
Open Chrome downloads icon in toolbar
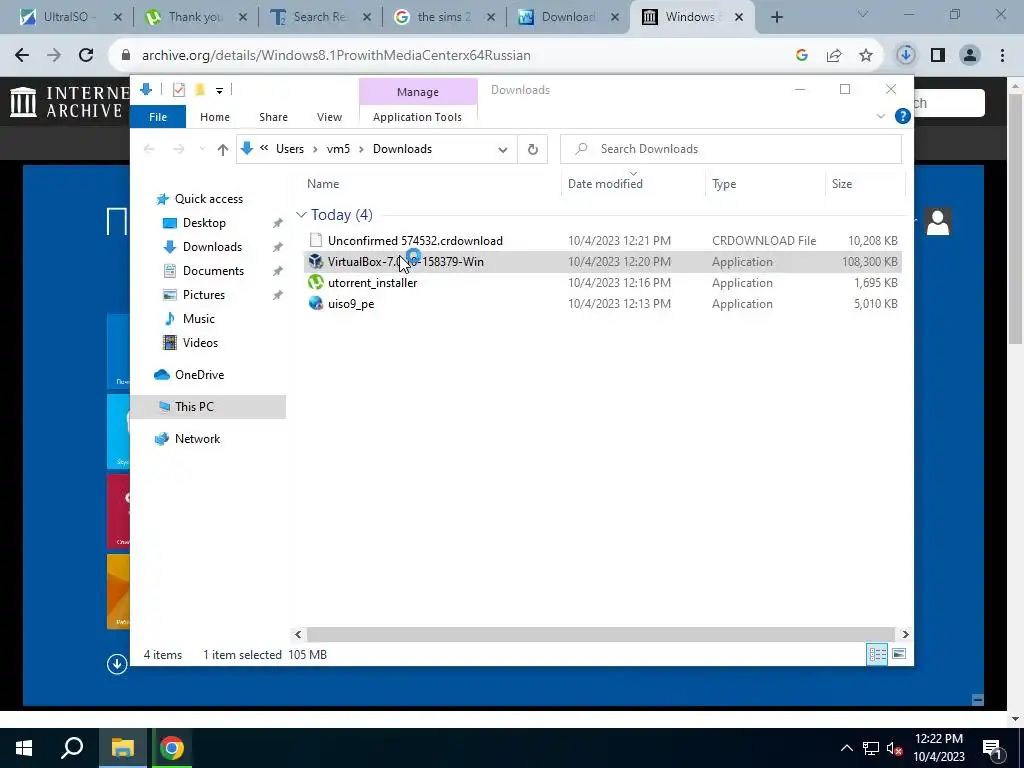click(x=905, y=56)
